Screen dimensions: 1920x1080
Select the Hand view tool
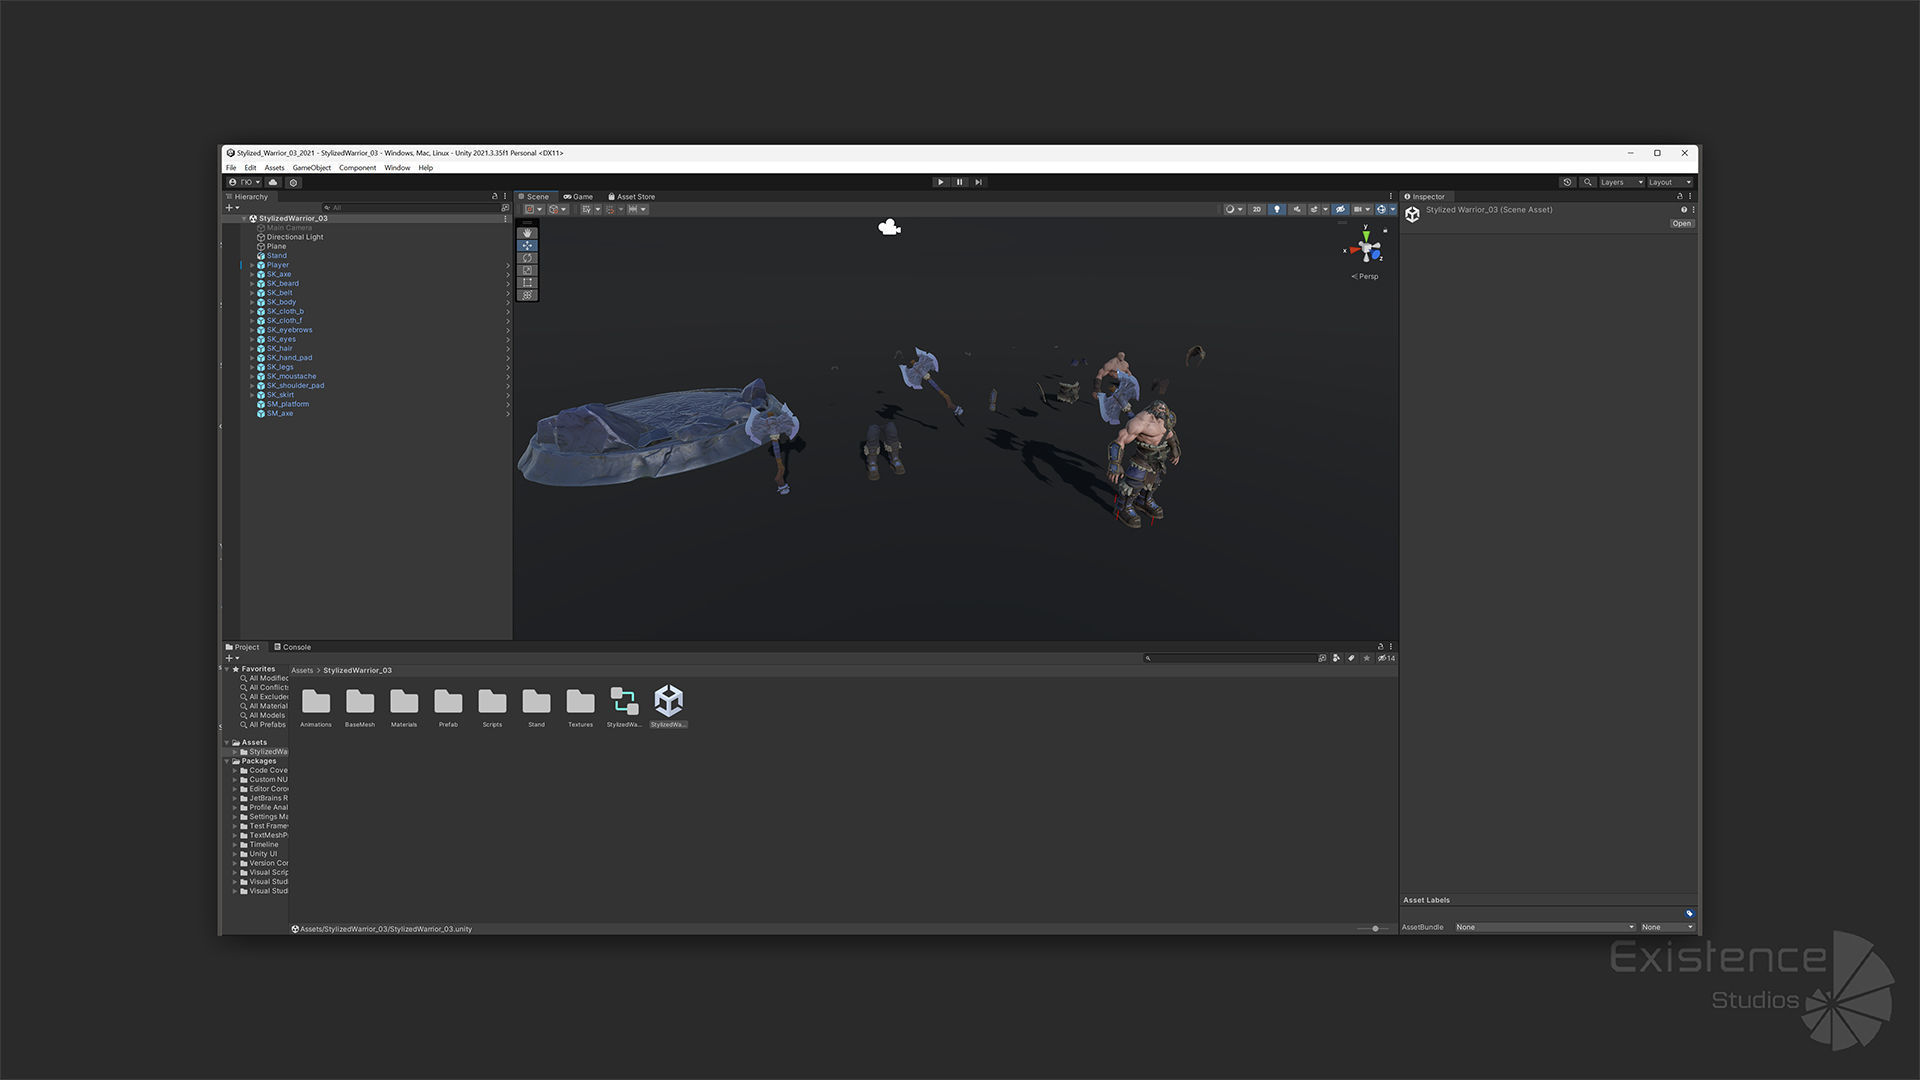[527, 233]
